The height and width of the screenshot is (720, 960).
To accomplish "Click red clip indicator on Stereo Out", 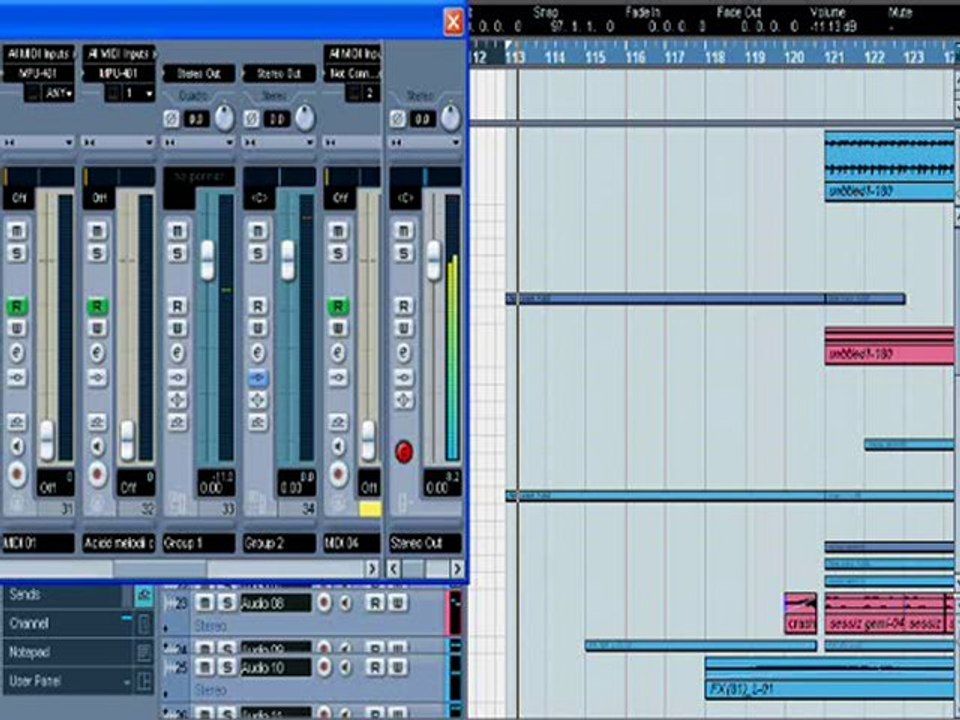I will tap(404, 452).
